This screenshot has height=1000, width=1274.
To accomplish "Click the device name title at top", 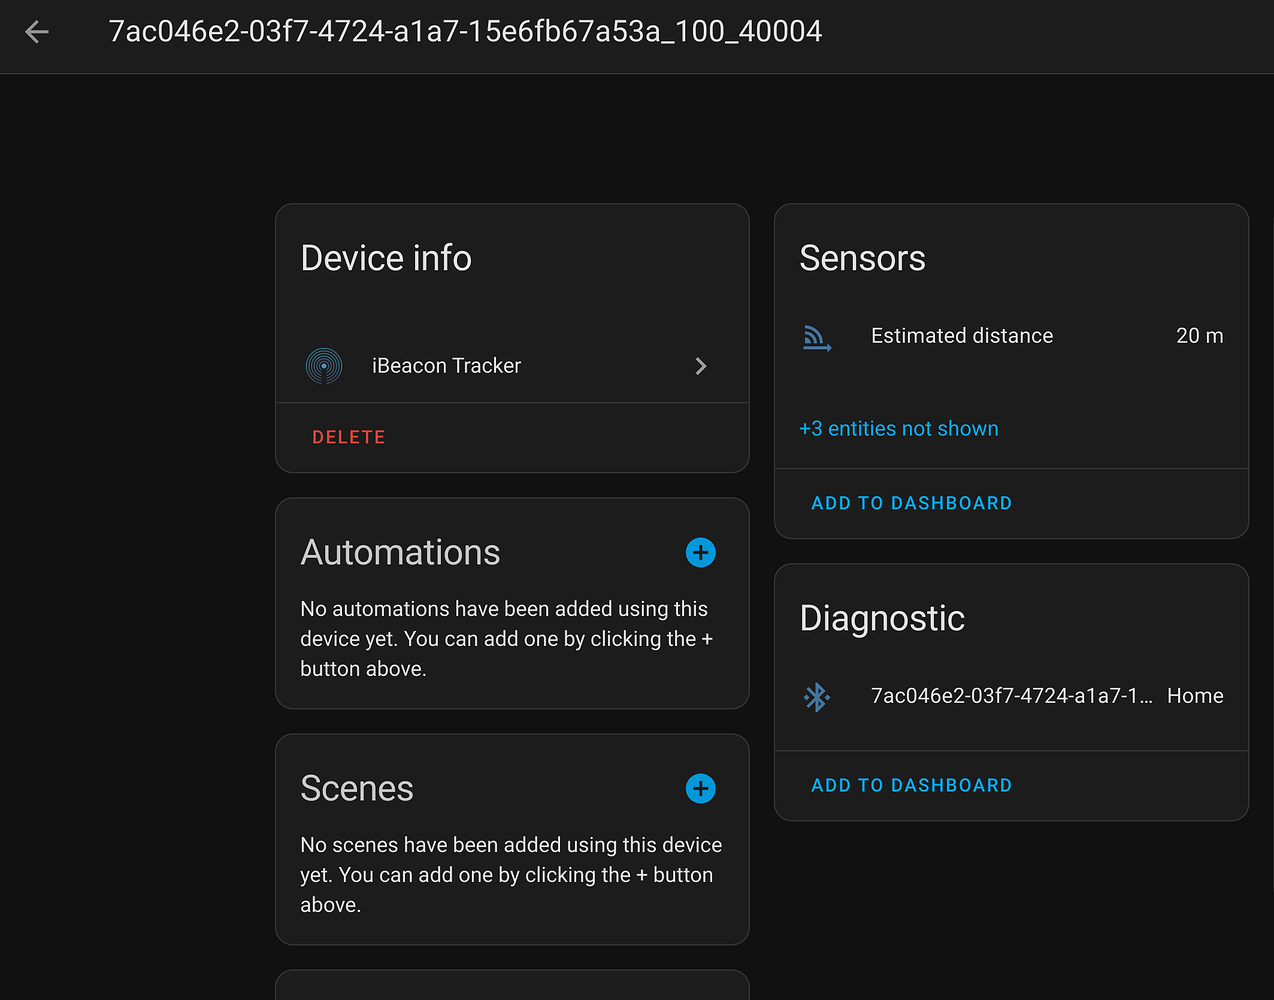I will 465,32.
